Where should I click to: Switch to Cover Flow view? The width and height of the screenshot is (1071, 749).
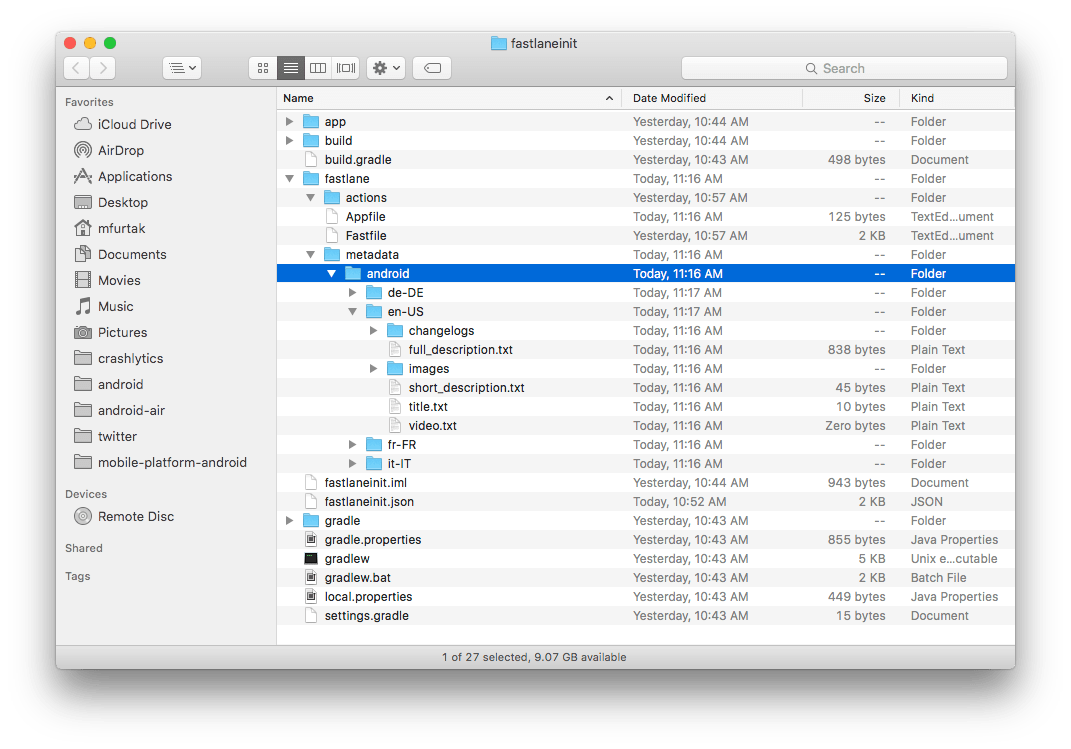click(345, 67)
